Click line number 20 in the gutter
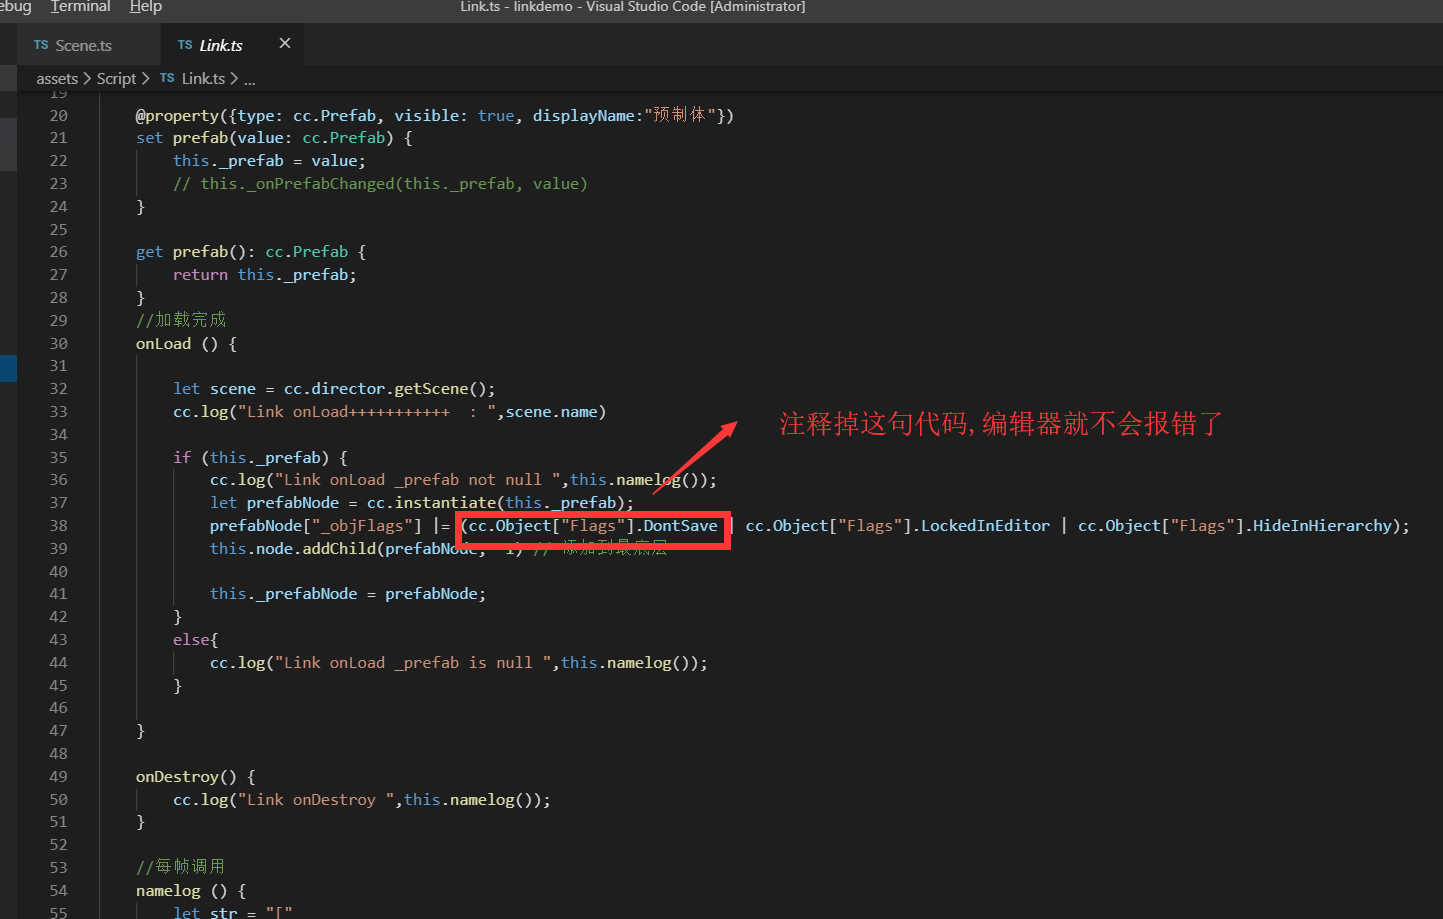This screenshot has width=1443, height=919. (59, 116)
